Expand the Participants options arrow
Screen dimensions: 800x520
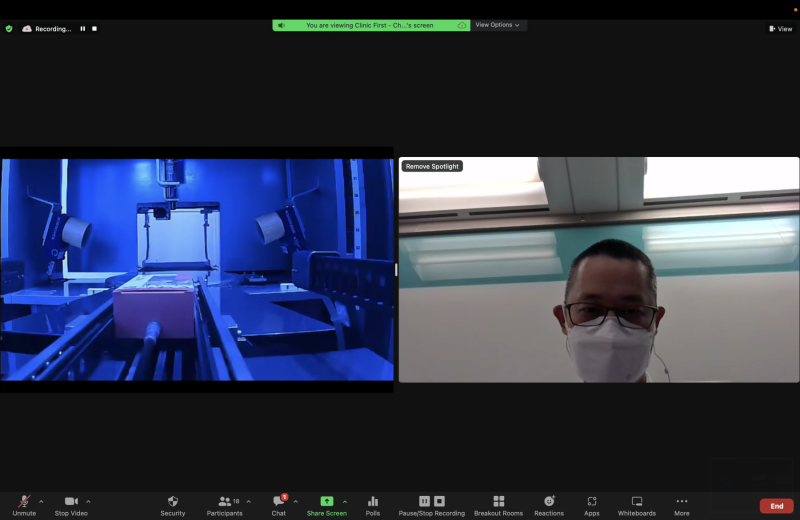pos(248,502)
